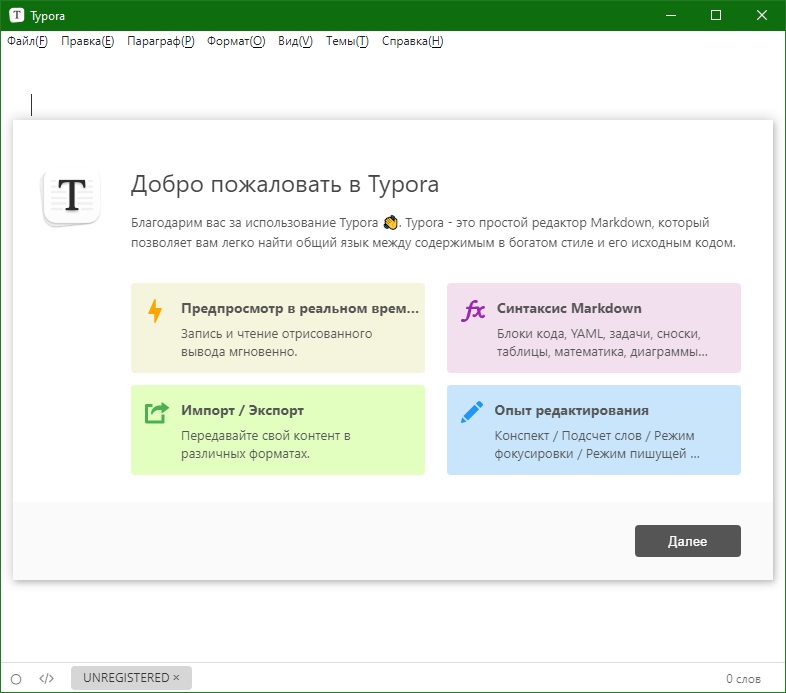The width and height of the screenshot is (786, 693).
Task: Click the blue pencil editing icon
Action: 471,412
